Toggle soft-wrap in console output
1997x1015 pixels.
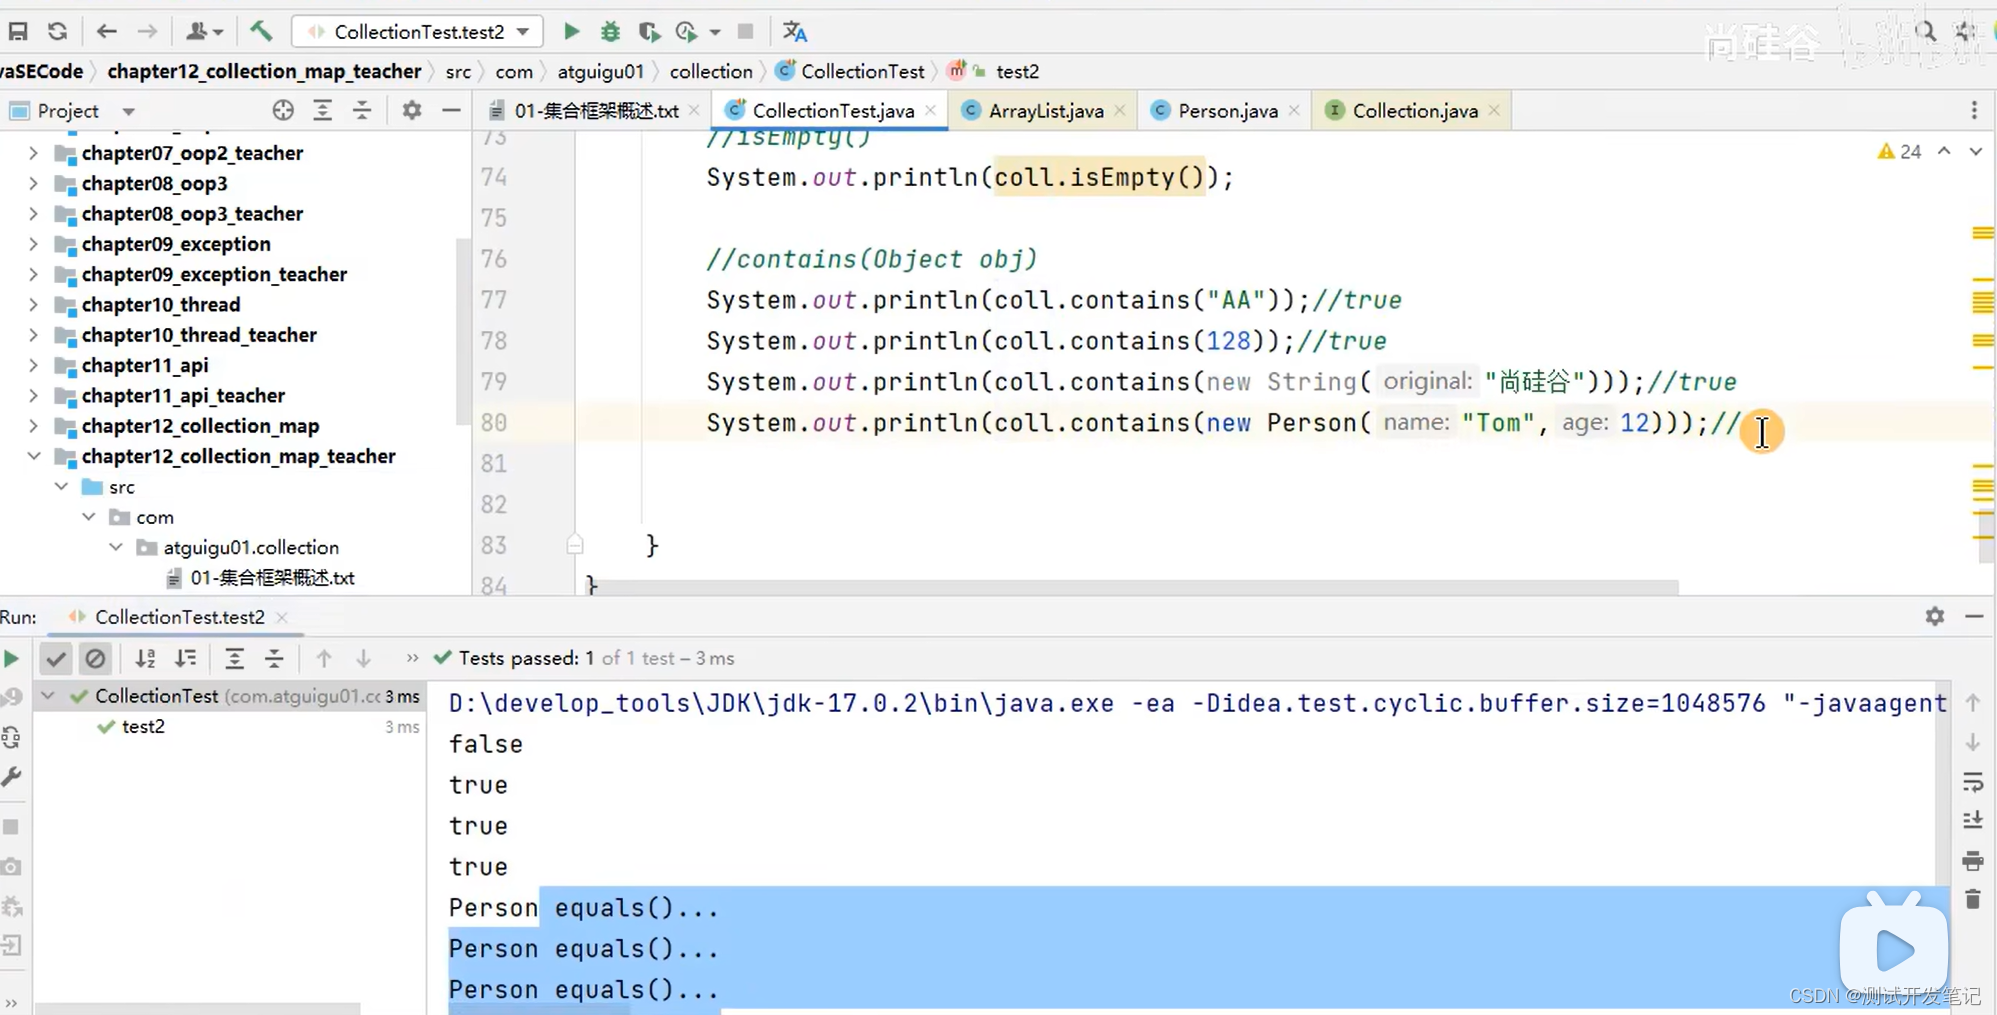(1973, 782)
